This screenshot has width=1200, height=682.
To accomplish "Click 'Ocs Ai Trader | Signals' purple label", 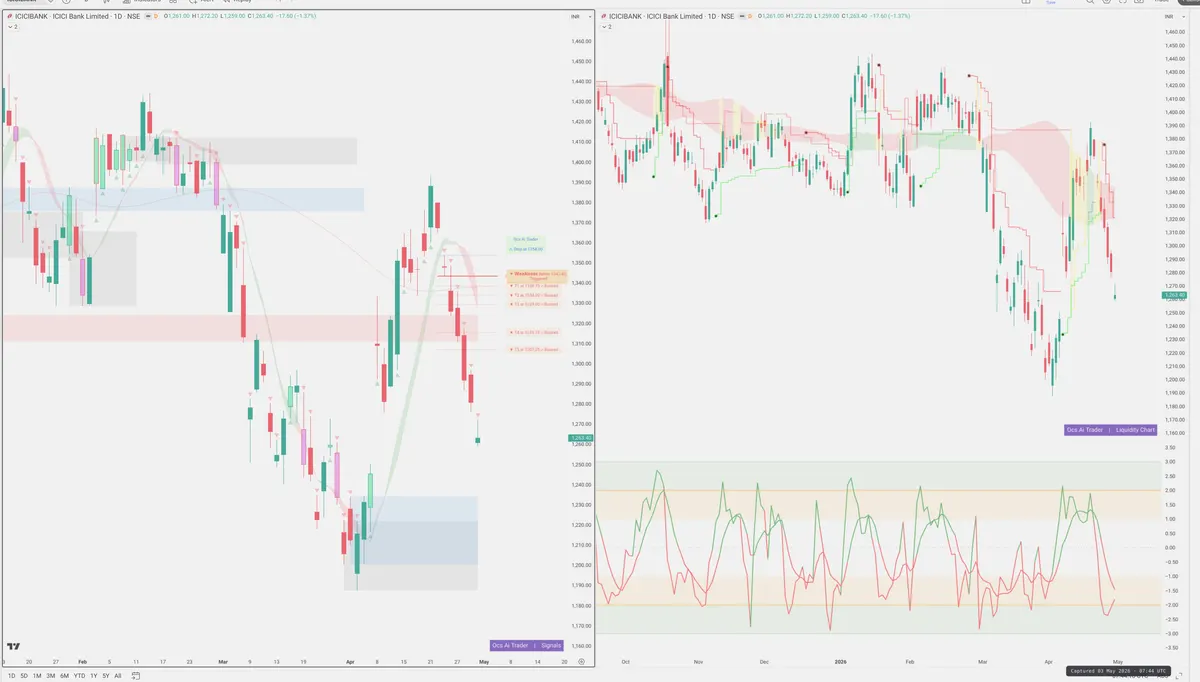I will (529, 646).
